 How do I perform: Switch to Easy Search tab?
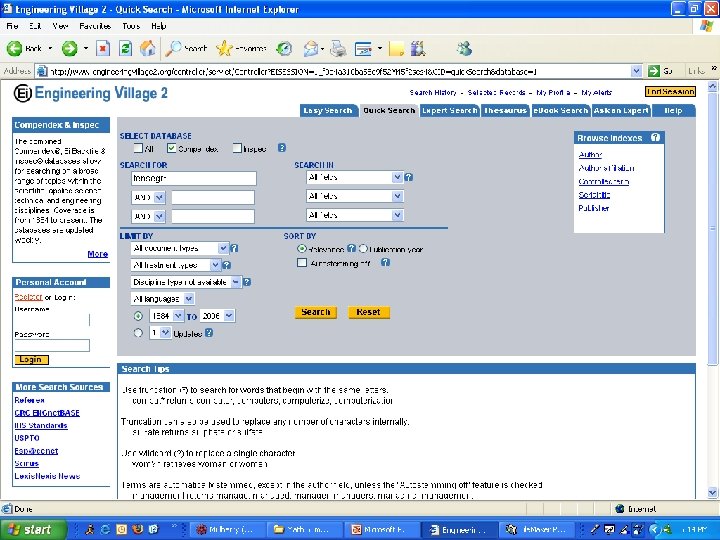coord(328,111)
